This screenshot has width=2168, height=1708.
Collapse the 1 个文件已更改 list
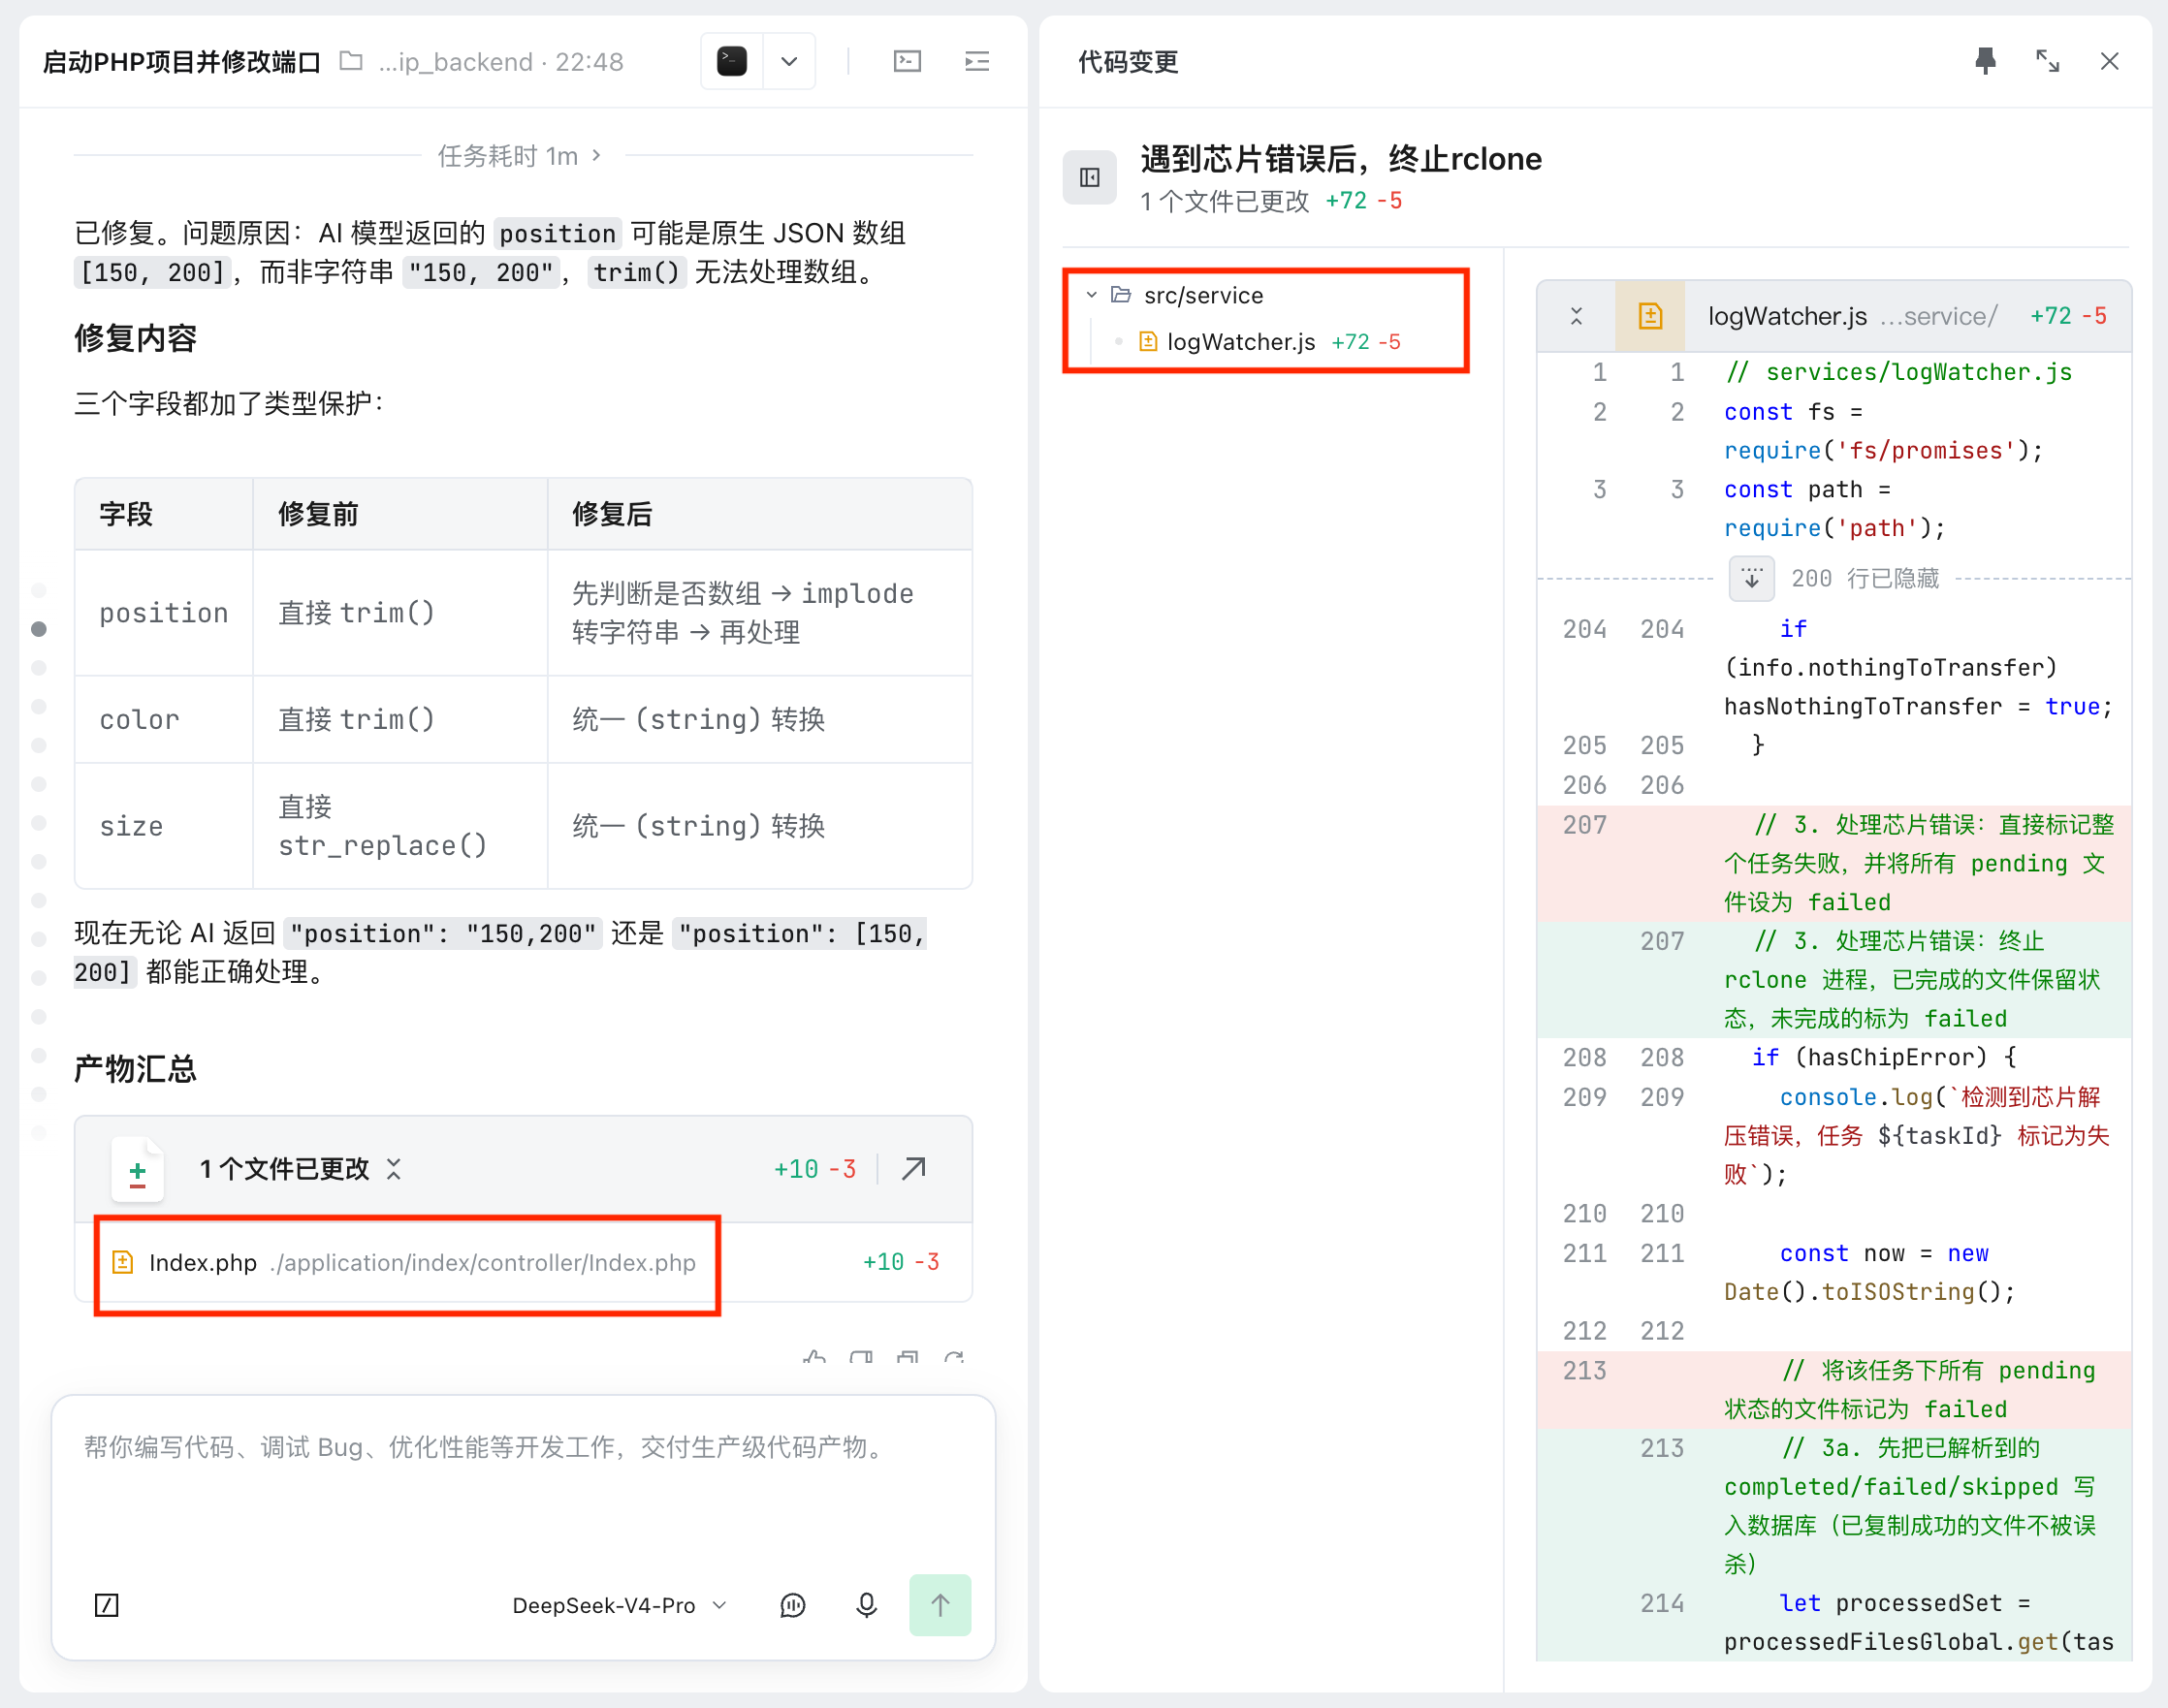tap(394, 1168)
